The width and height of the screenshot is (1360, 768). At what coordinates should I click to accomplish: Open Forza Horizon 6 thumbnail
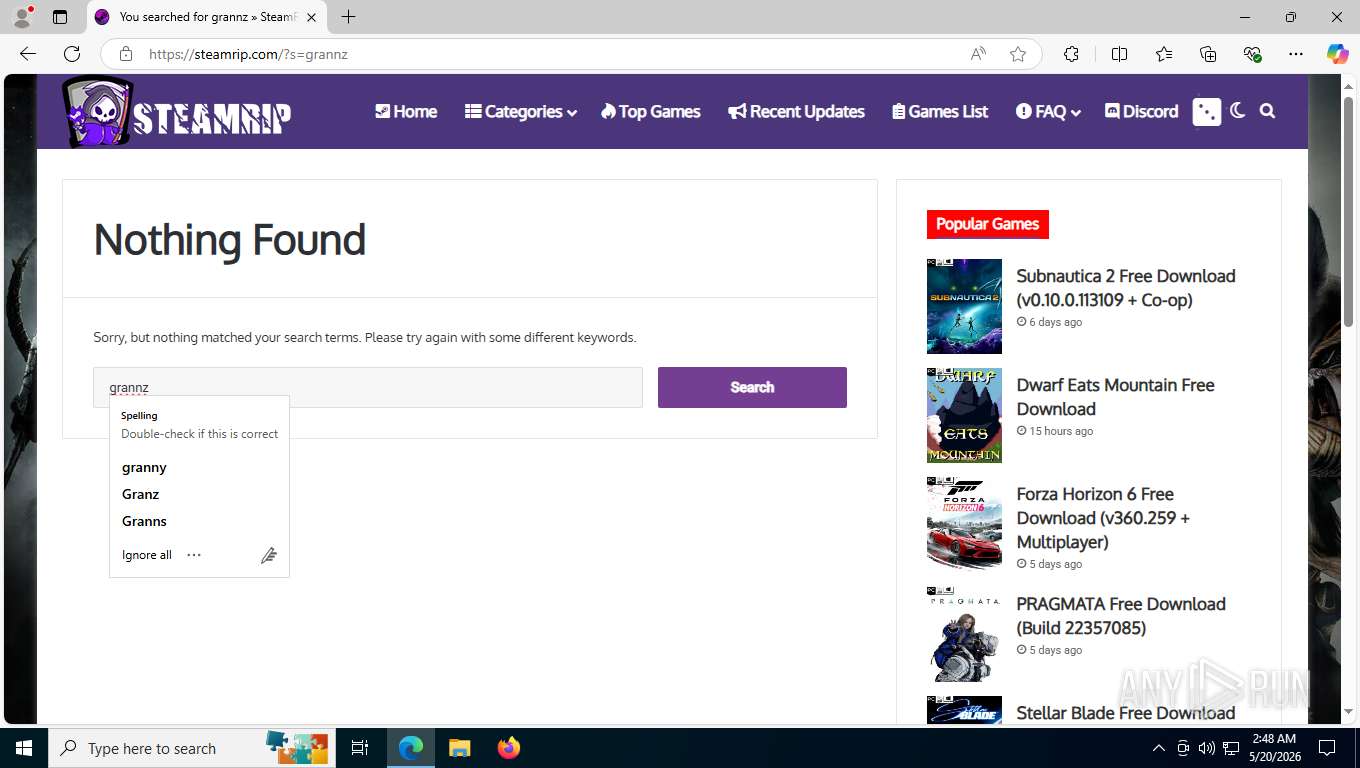(x=964, y=524)
